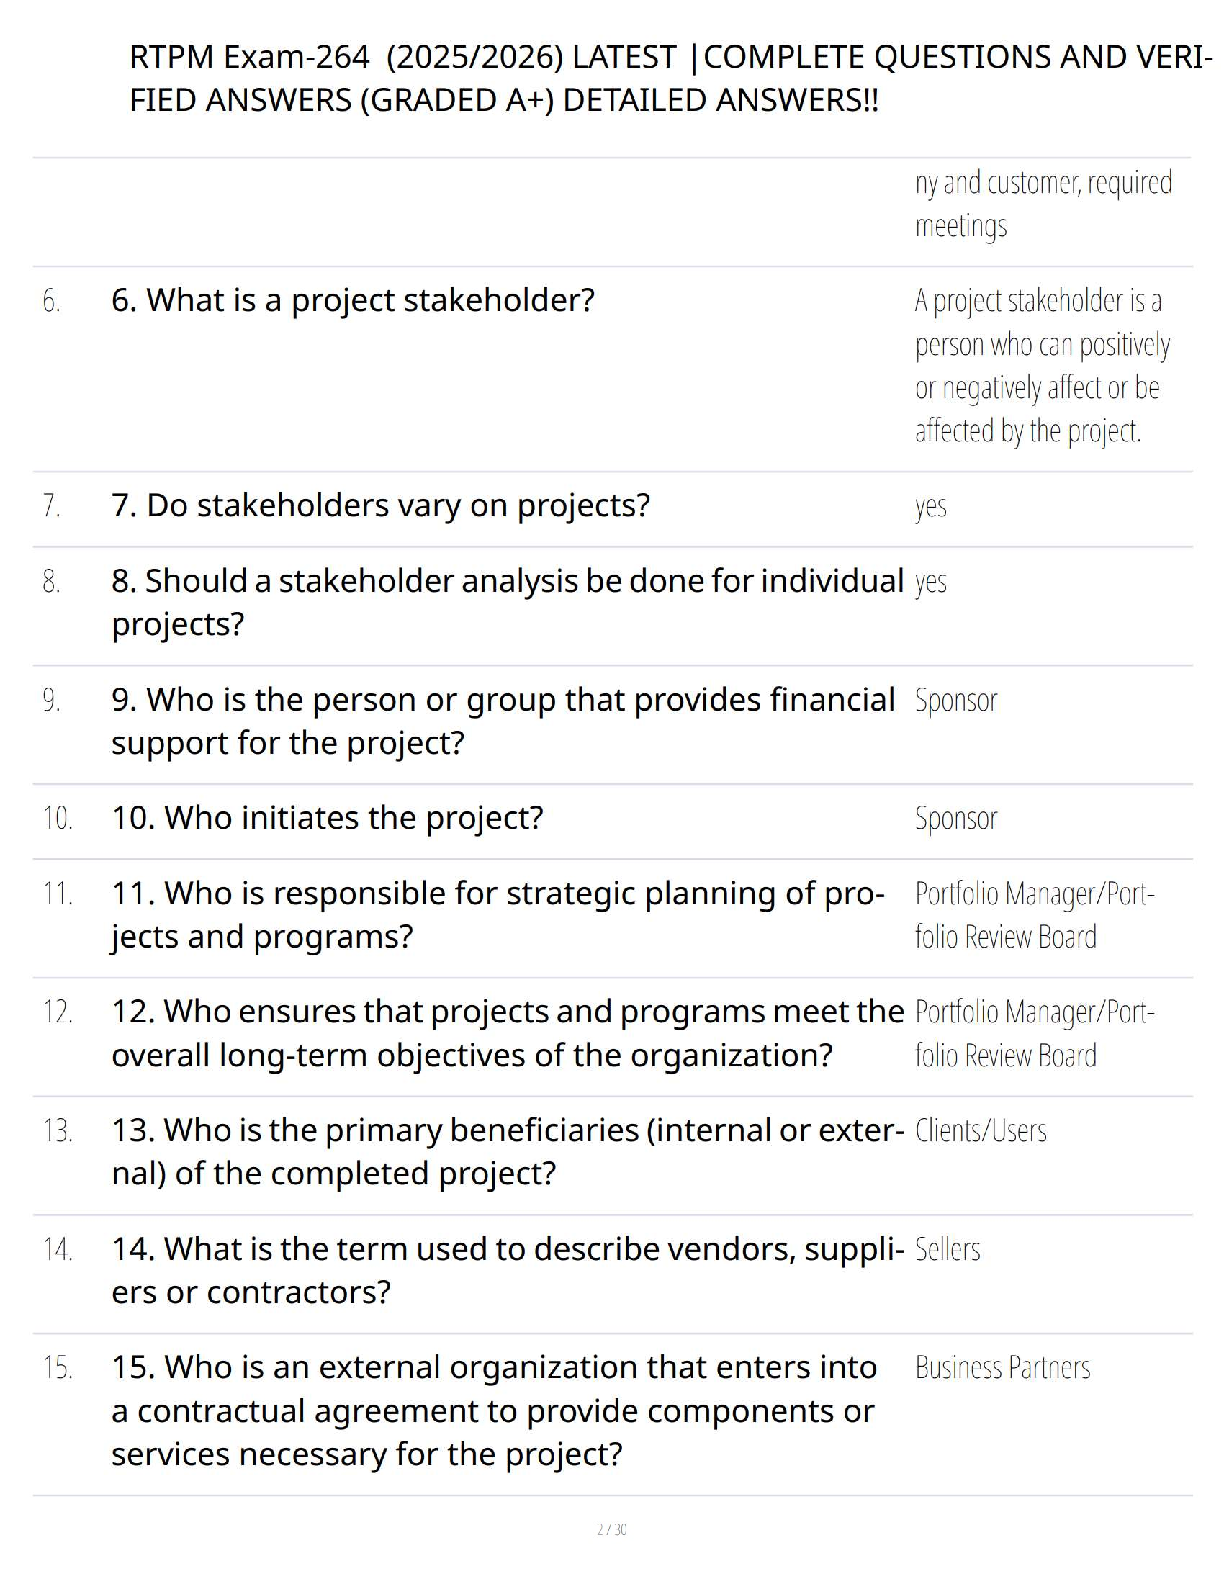Viewport: 1224px width, 1584px height.
Task: Click Portfolio Manager answer for question 11
Action: tap(1035, 915)
